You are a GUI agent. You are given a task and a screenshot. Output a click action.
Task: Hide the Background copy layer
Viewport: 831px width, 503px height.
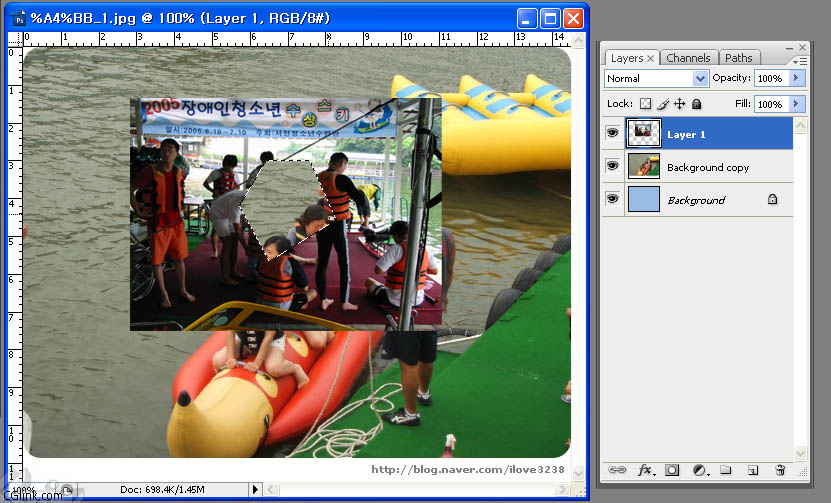click(612, 166)
